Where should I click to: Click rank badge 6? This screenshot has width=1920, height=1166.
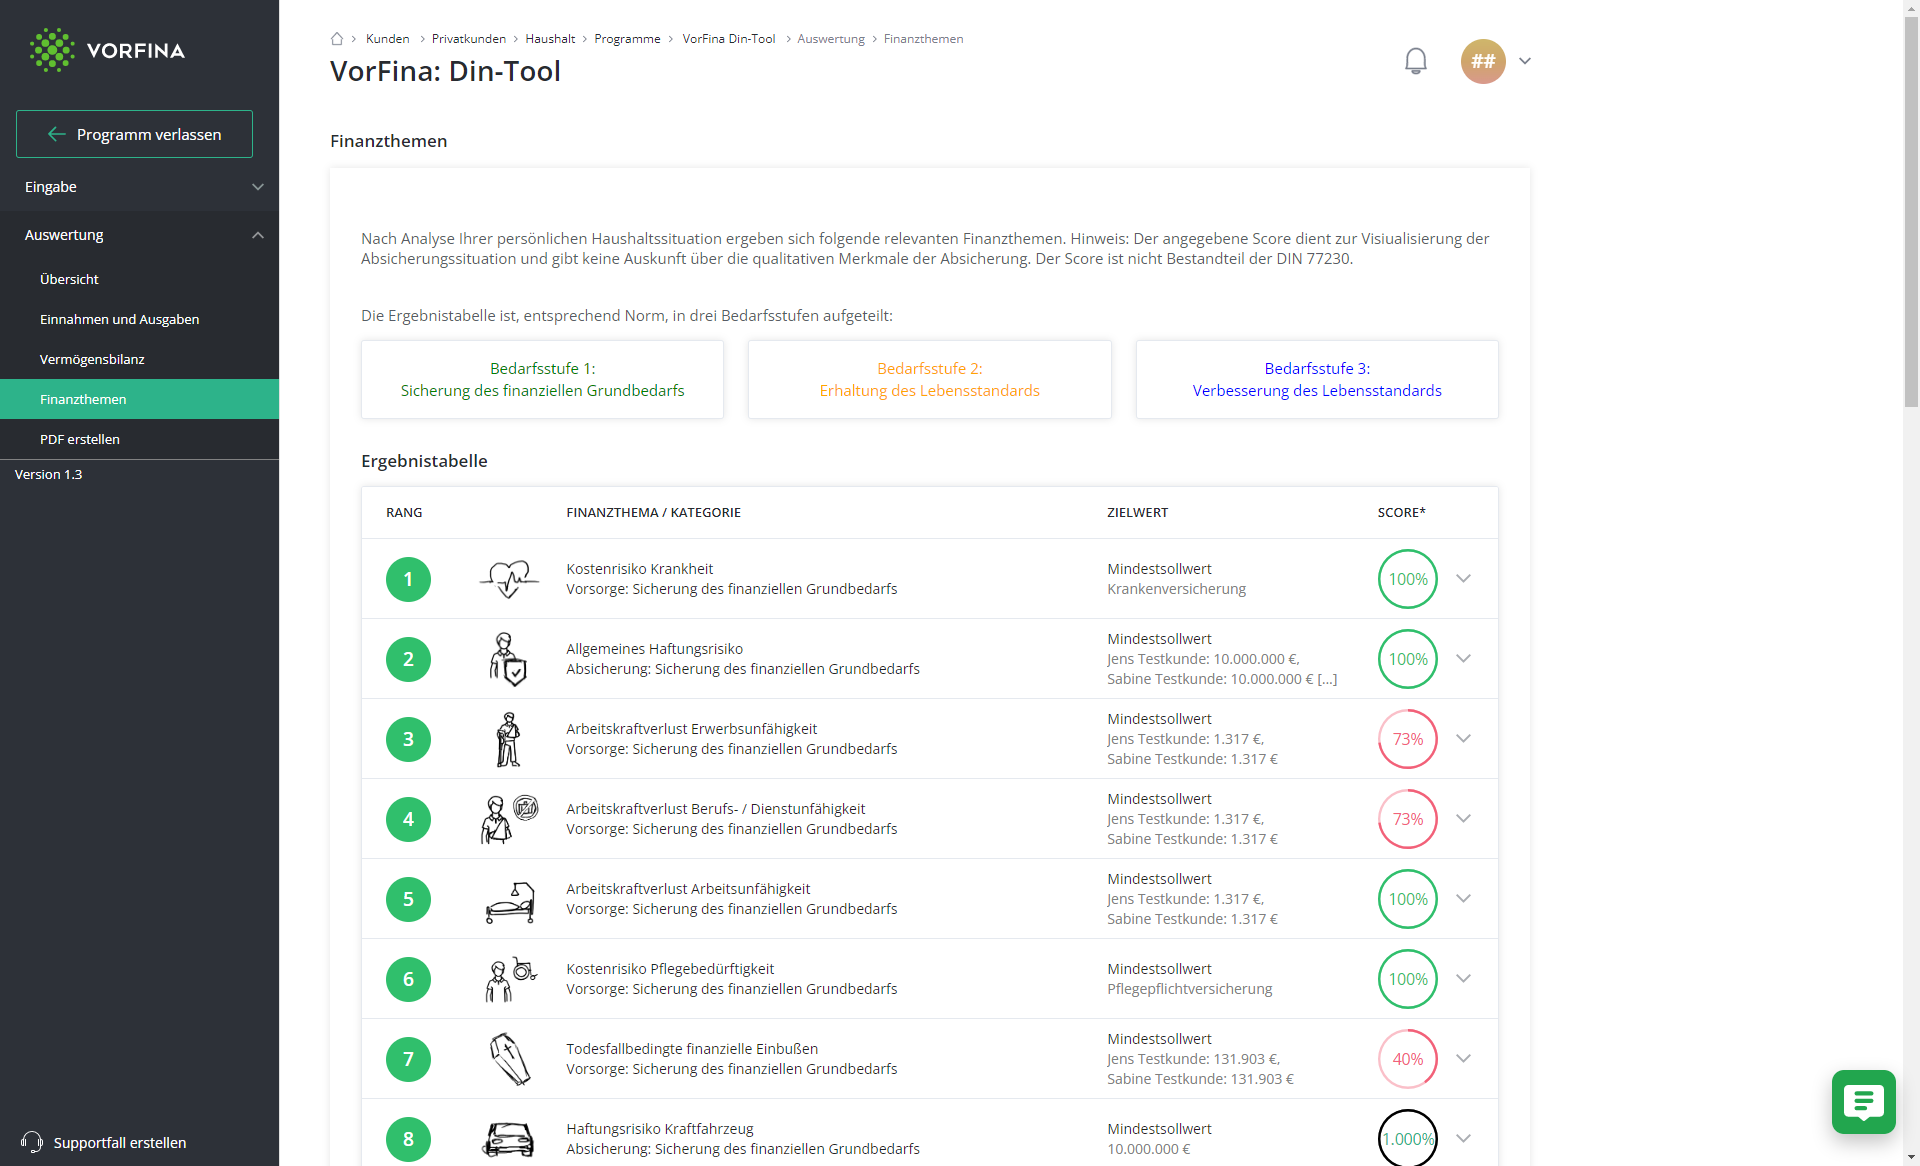click(x=408, y=979)
